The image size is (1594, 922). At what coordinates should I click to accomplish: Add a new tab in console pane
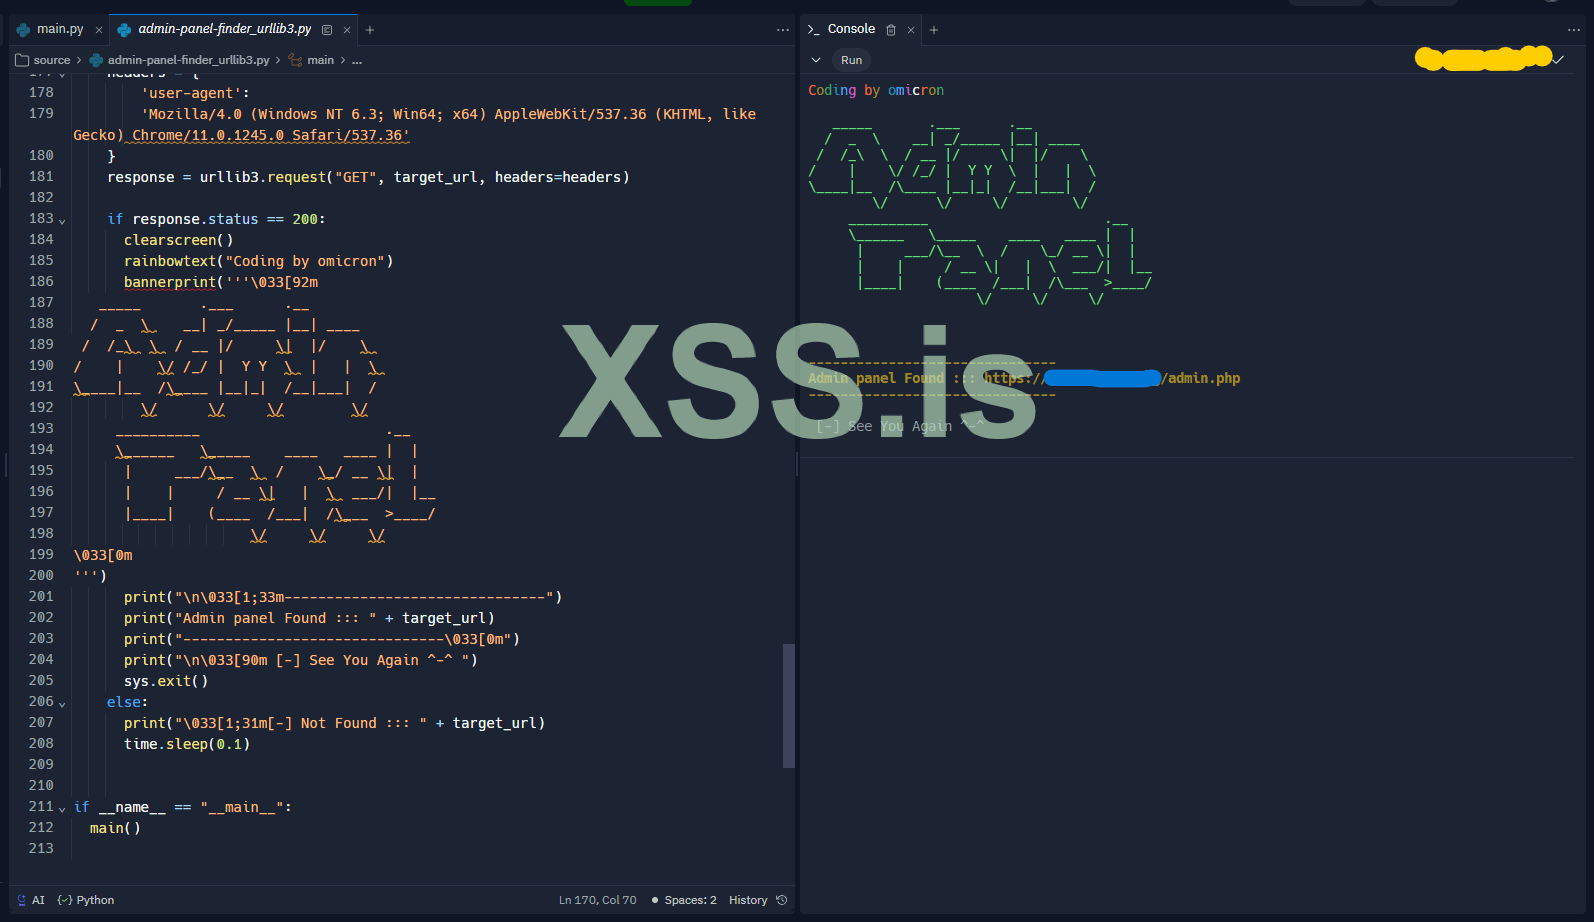tap(934, 30)
